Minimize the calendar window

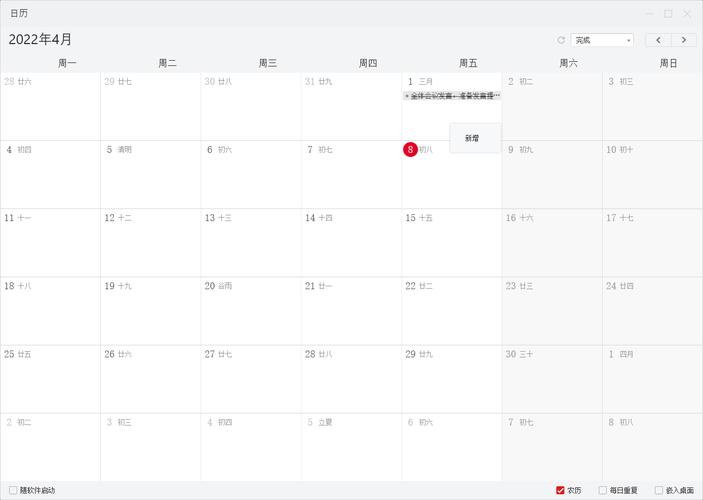pos(649,13)
